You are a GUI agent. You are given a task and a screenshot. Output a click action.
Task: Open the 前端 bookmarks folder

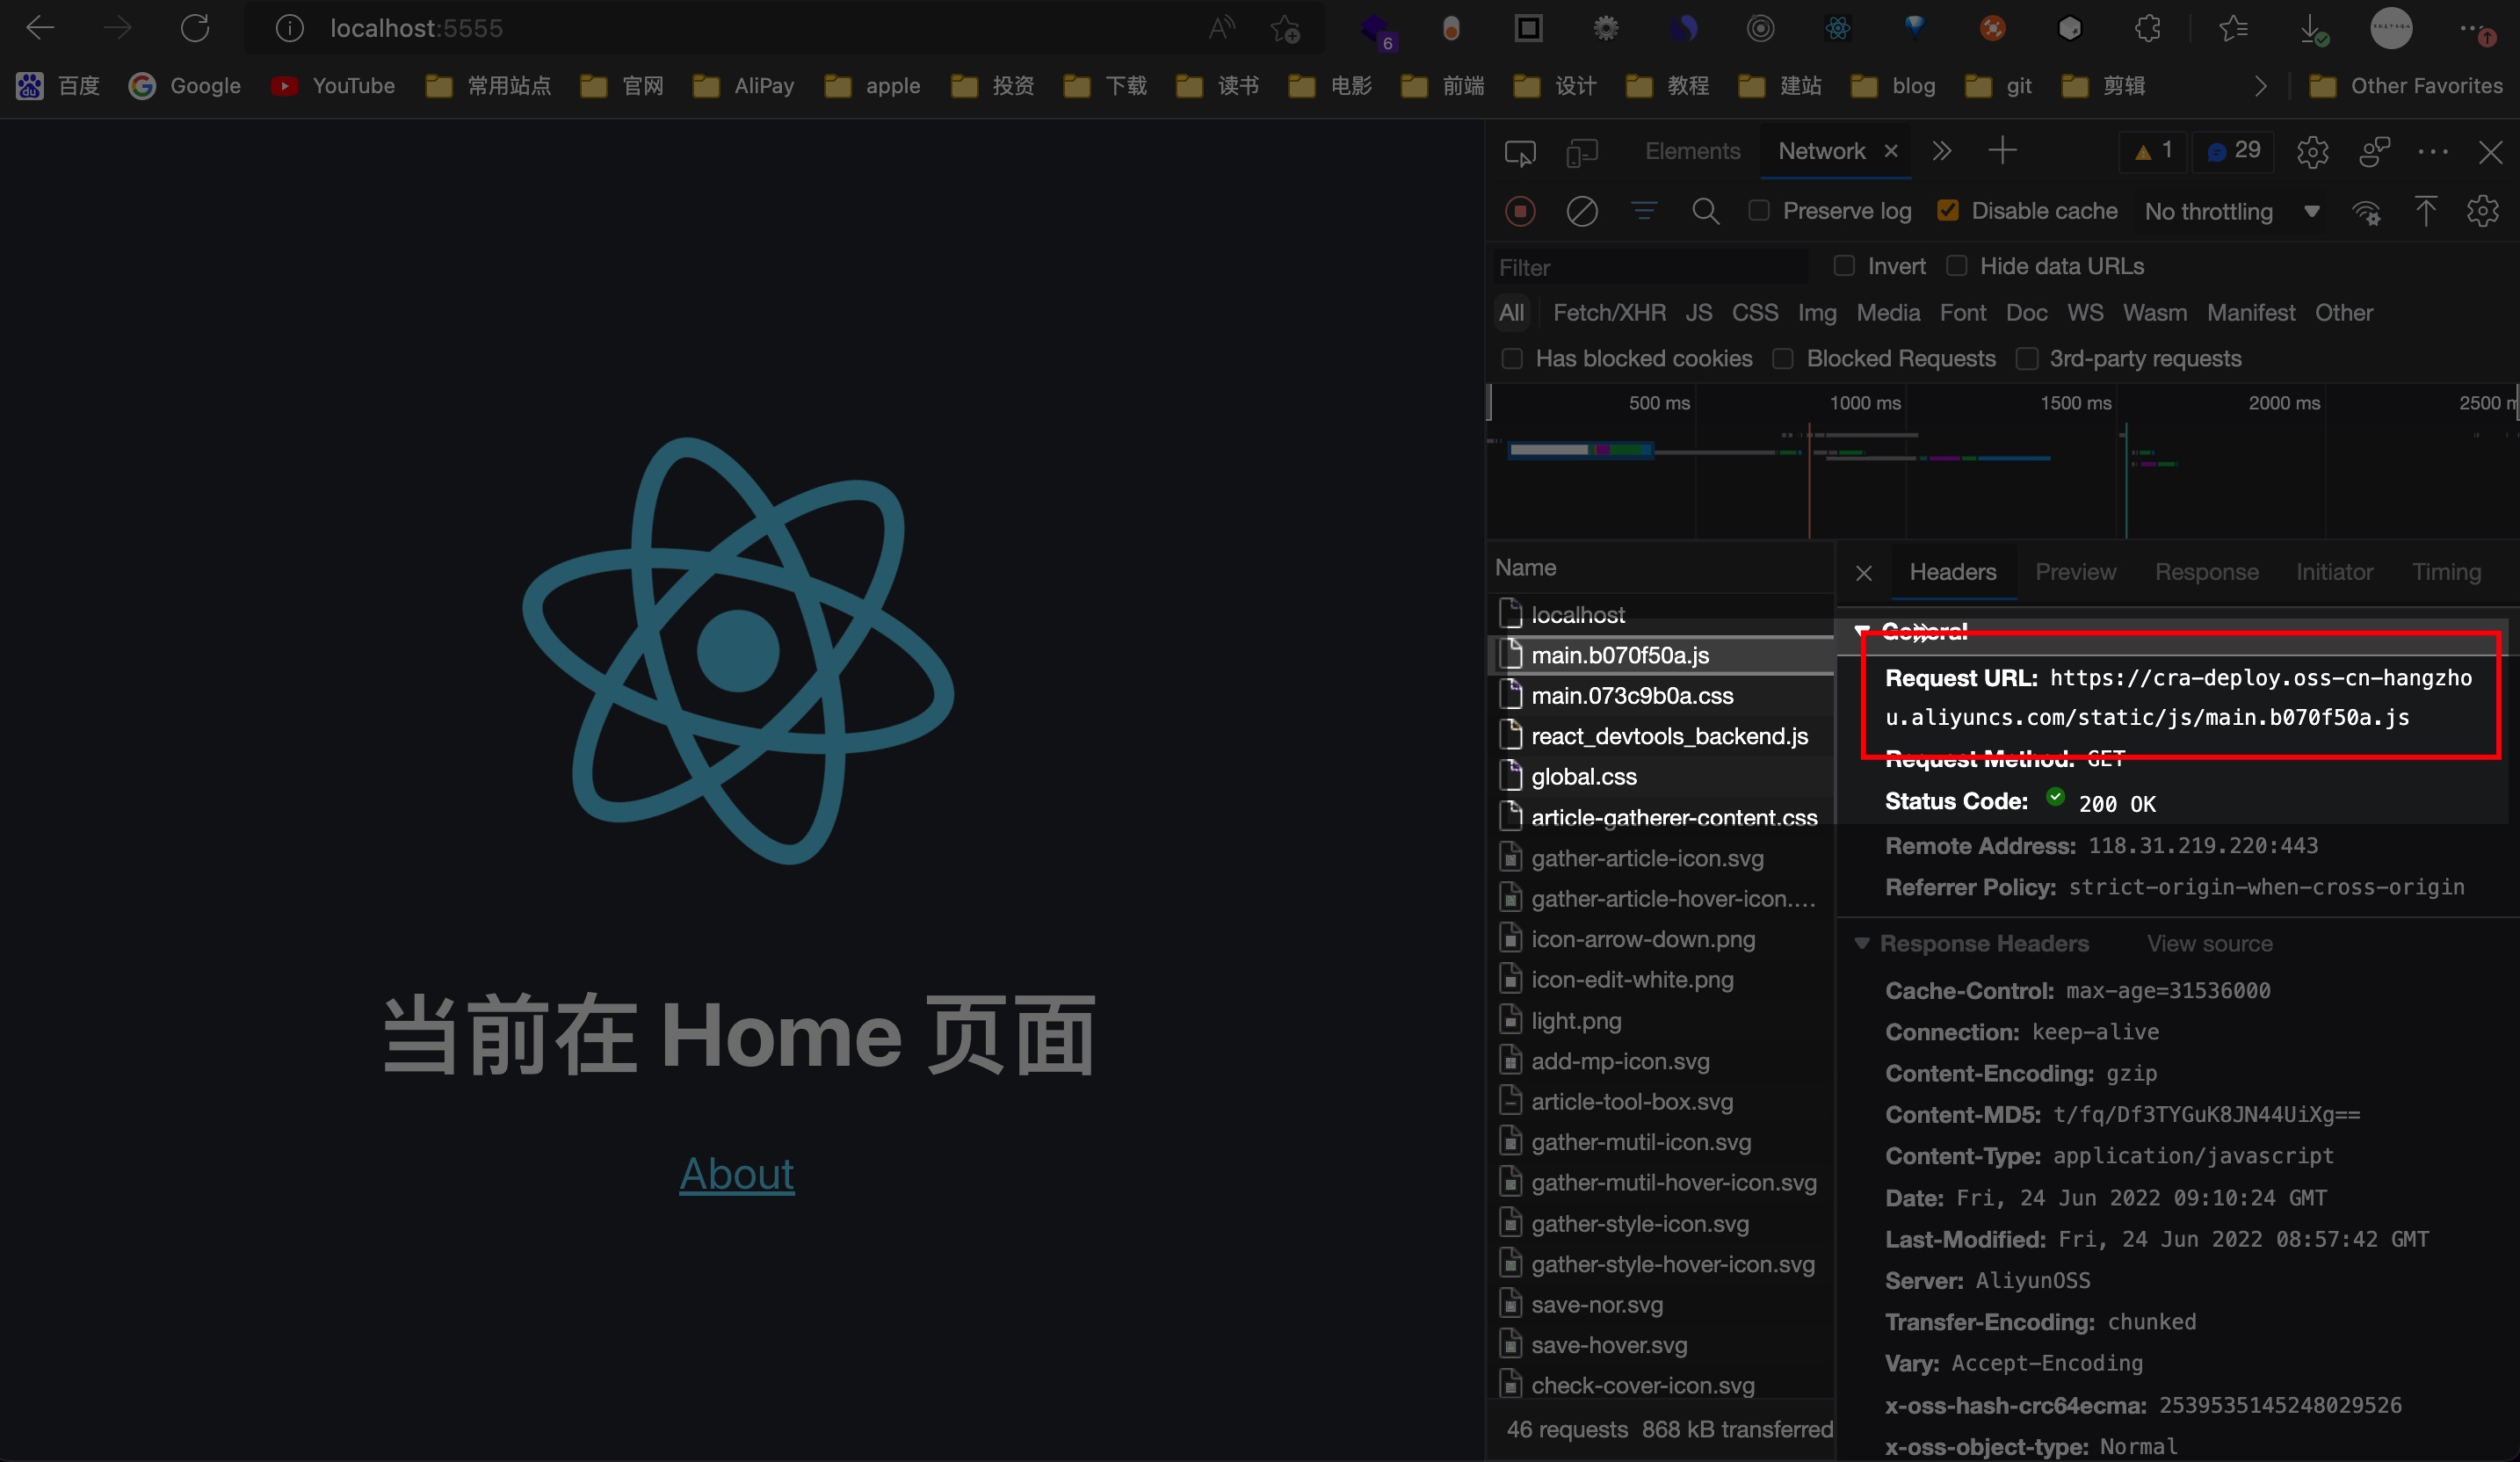[x=1443, y=86]
